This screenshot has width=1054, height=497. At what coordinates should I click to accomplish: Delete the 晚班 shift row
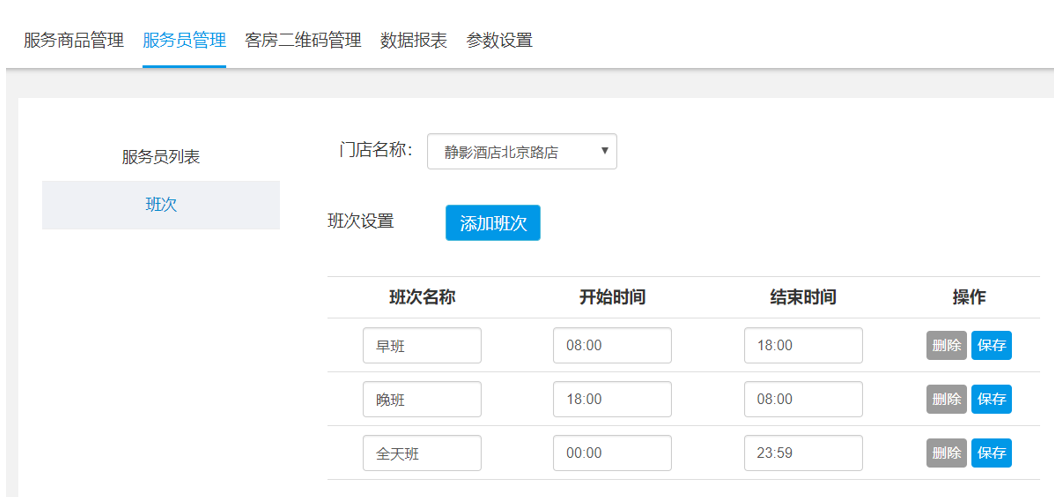coord(946,399)
